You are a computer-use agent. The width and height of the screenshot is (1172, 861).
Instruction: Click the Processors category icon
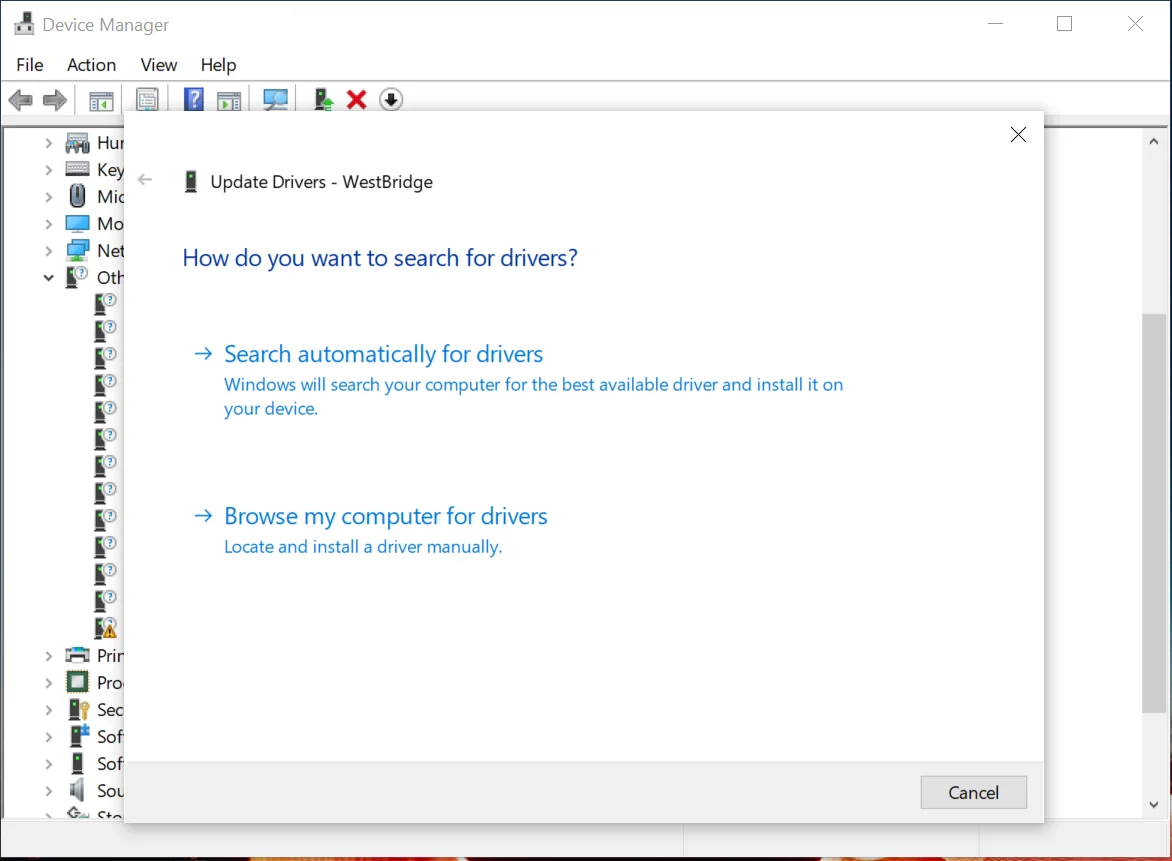click(x=78, y=682)
